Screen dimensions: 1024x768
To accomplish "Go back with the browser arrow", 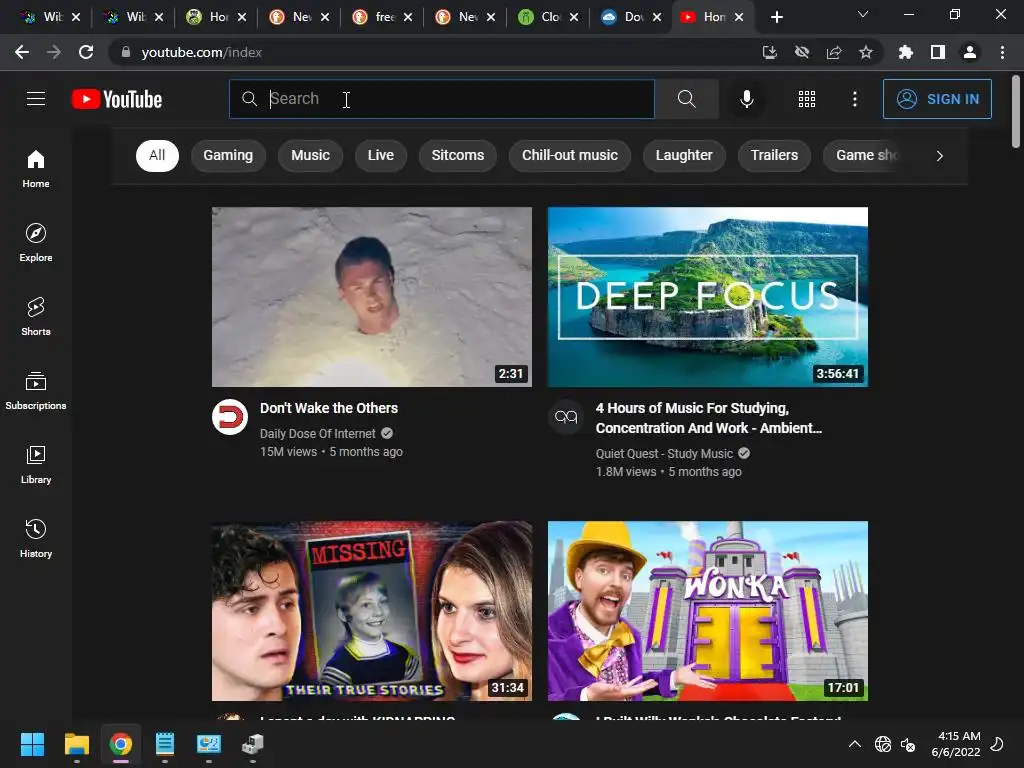I will coord(22,52).
